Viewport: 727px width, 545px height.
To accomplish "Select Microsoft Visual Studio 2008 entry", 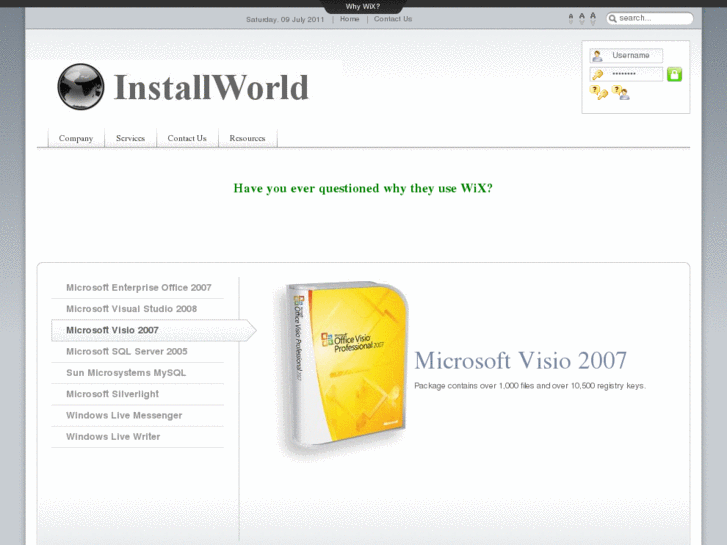I will pos(138,309).
